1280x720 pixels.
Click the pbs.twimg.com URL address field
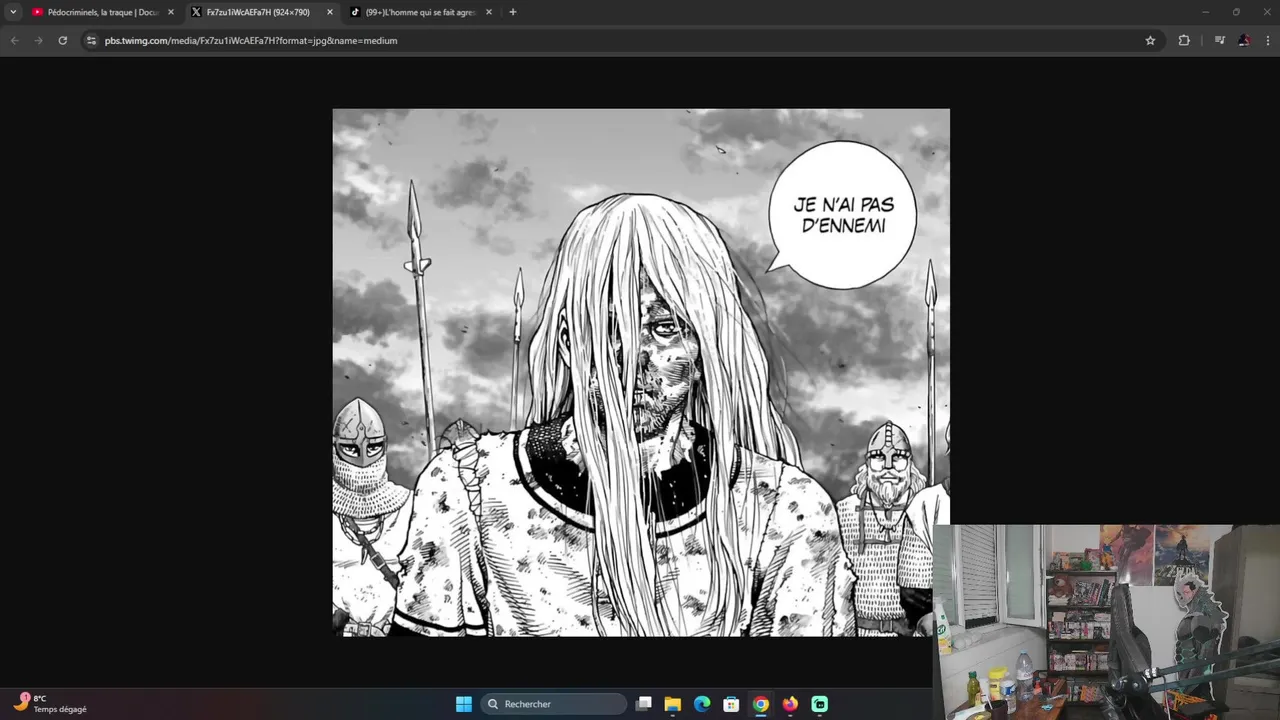pos(620,40)
